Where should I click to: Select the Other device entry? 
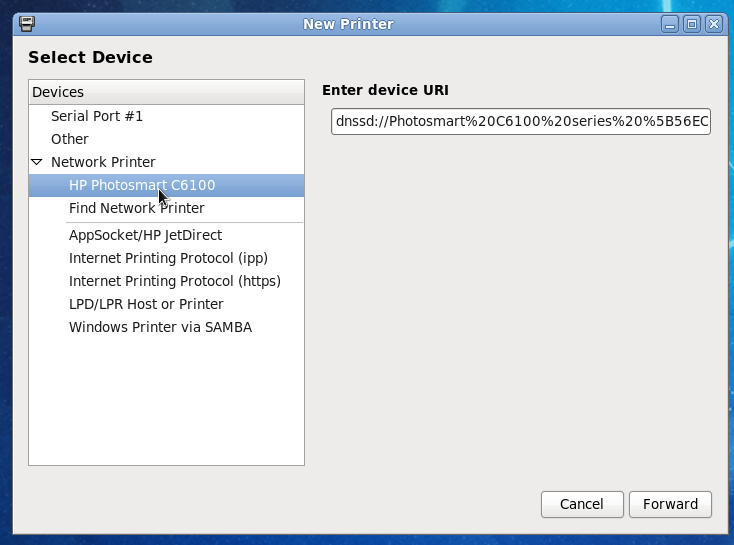(70, 139)
